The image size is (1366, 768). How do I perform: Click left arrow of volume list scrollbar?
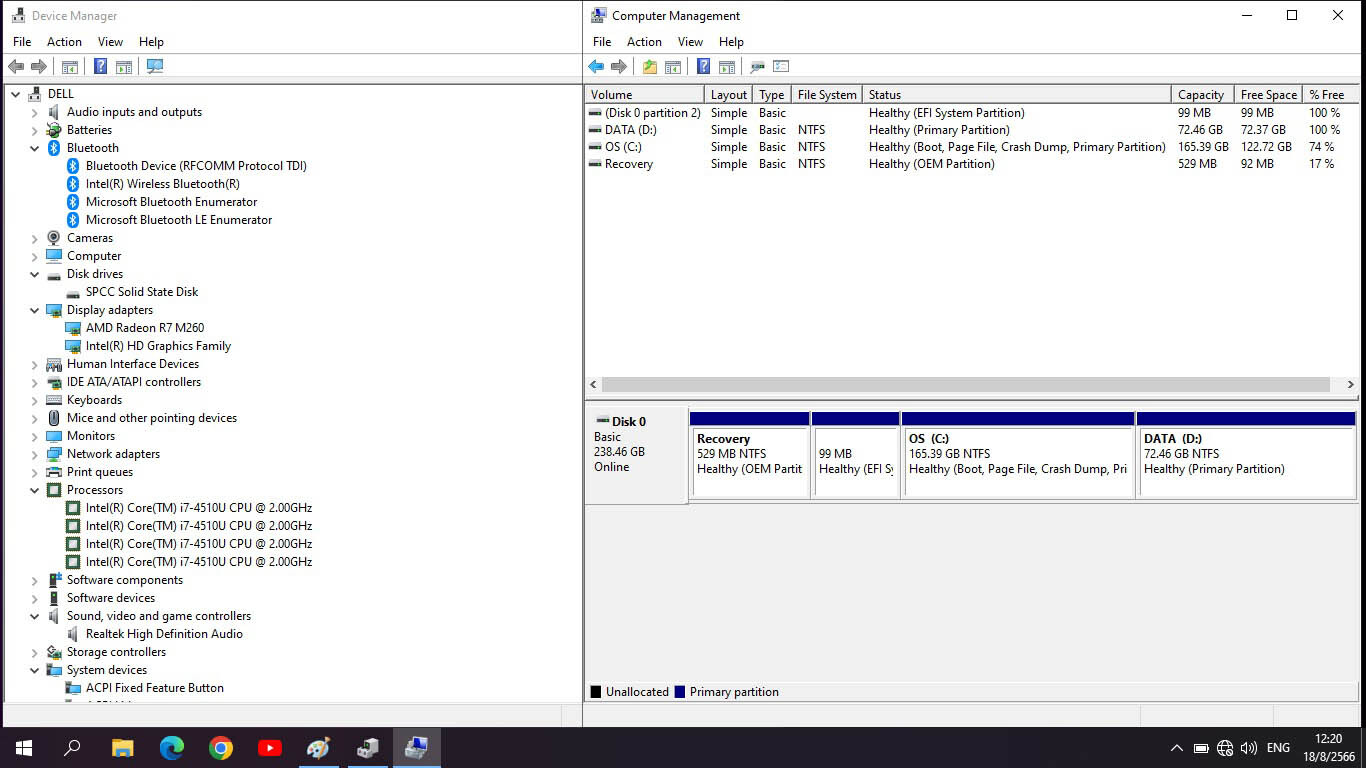(593, 384)
